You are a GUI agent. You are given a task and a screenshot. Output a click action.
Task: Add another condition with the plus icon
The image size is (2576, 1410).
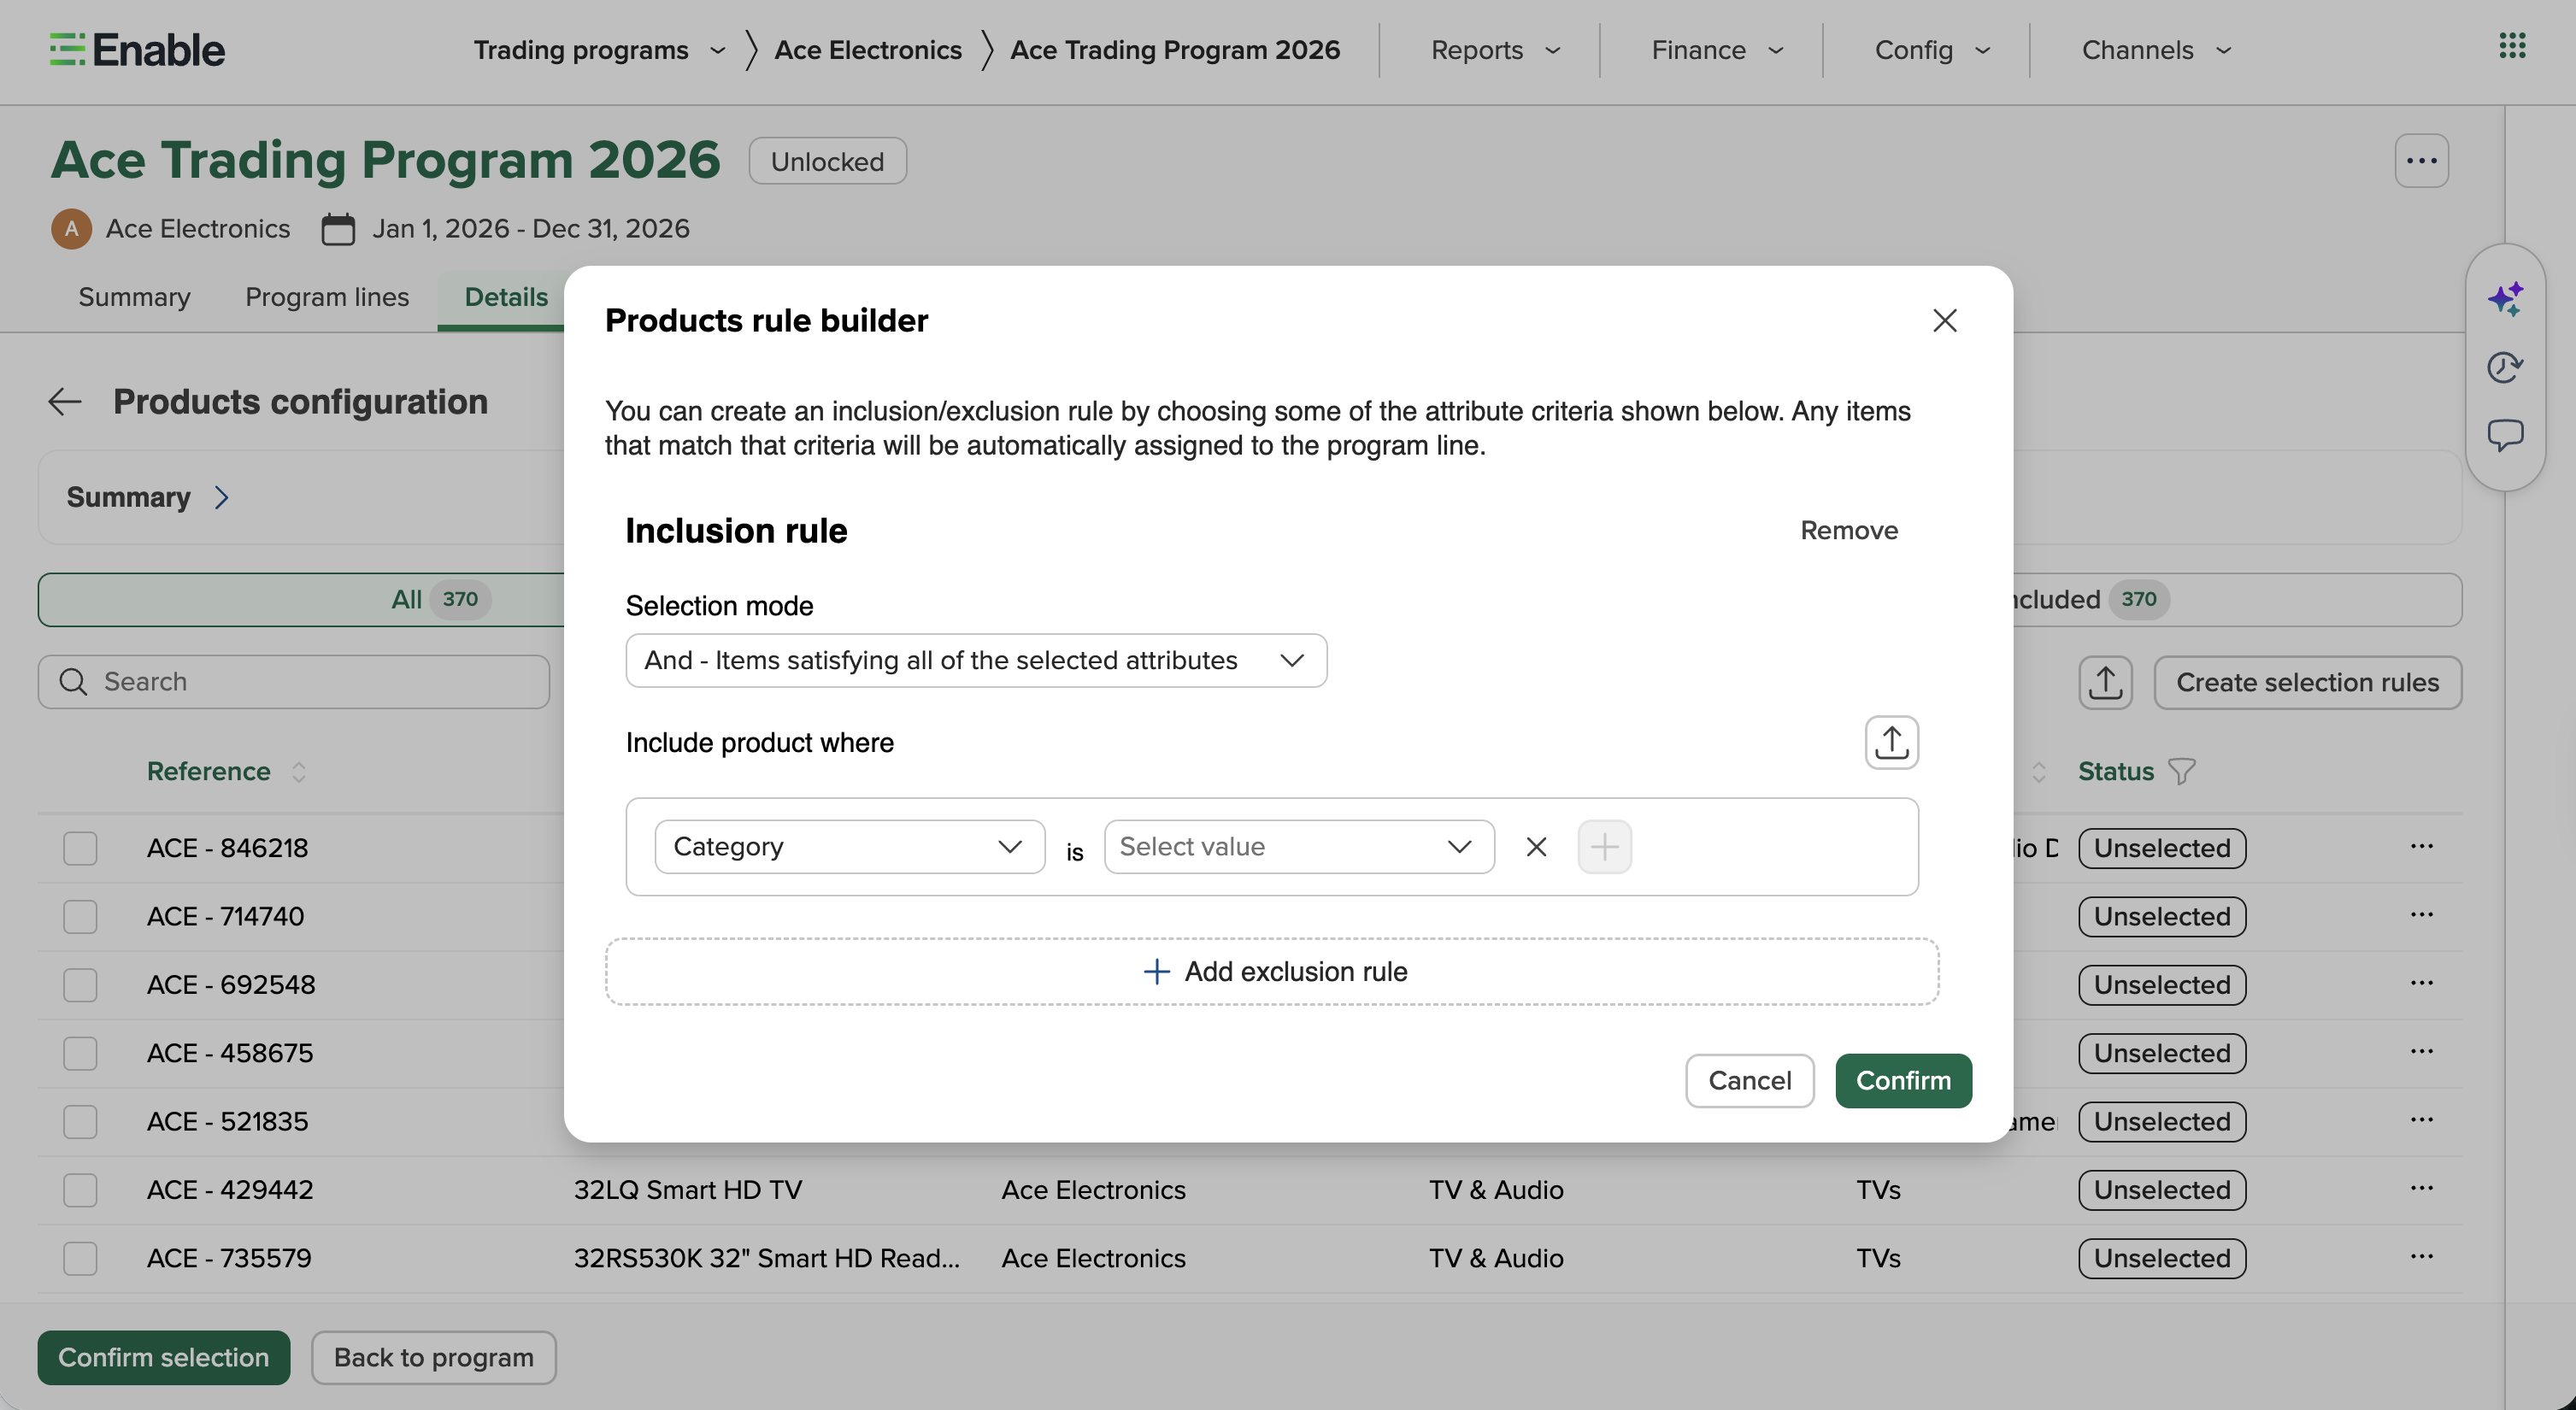pos(1604,847)
